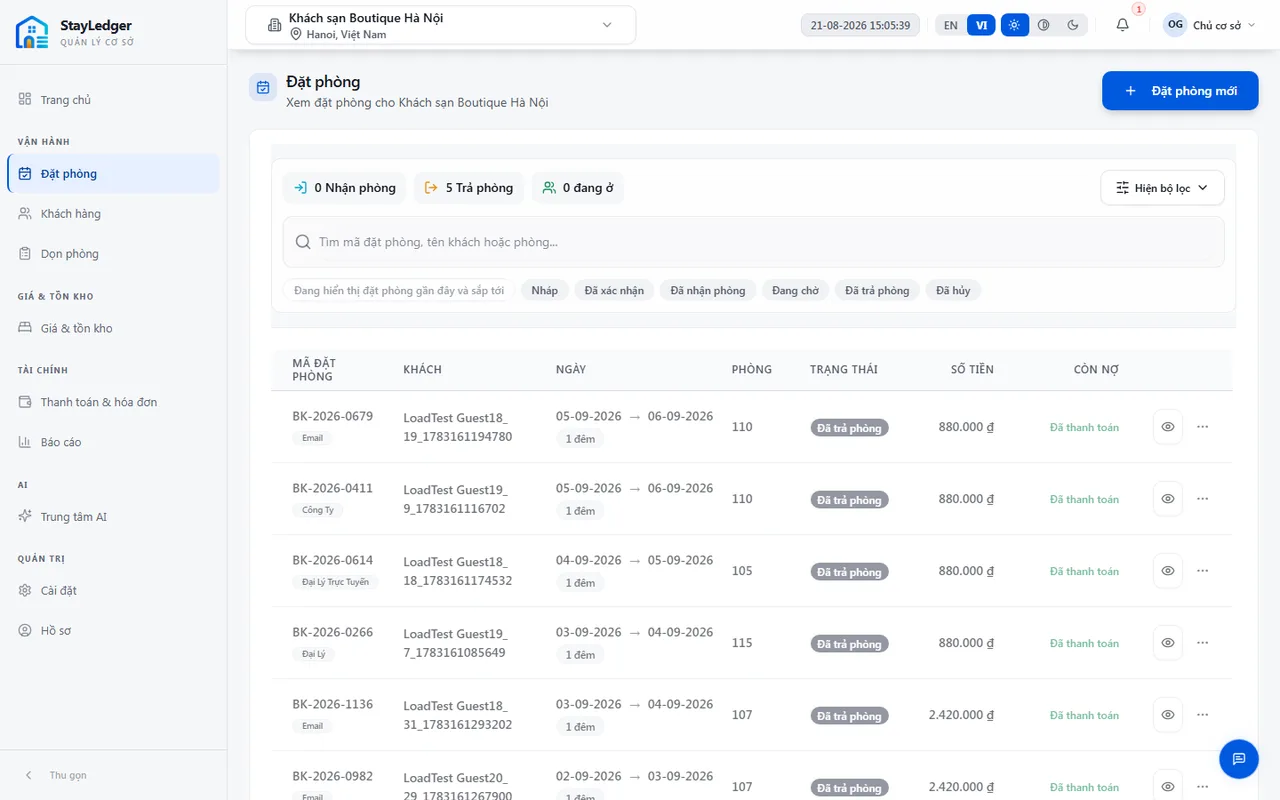The height and width of the screenshot is (800, 1280).
Task: Open Trung tâm AI in the sidebar
Action: coord(113,517)
